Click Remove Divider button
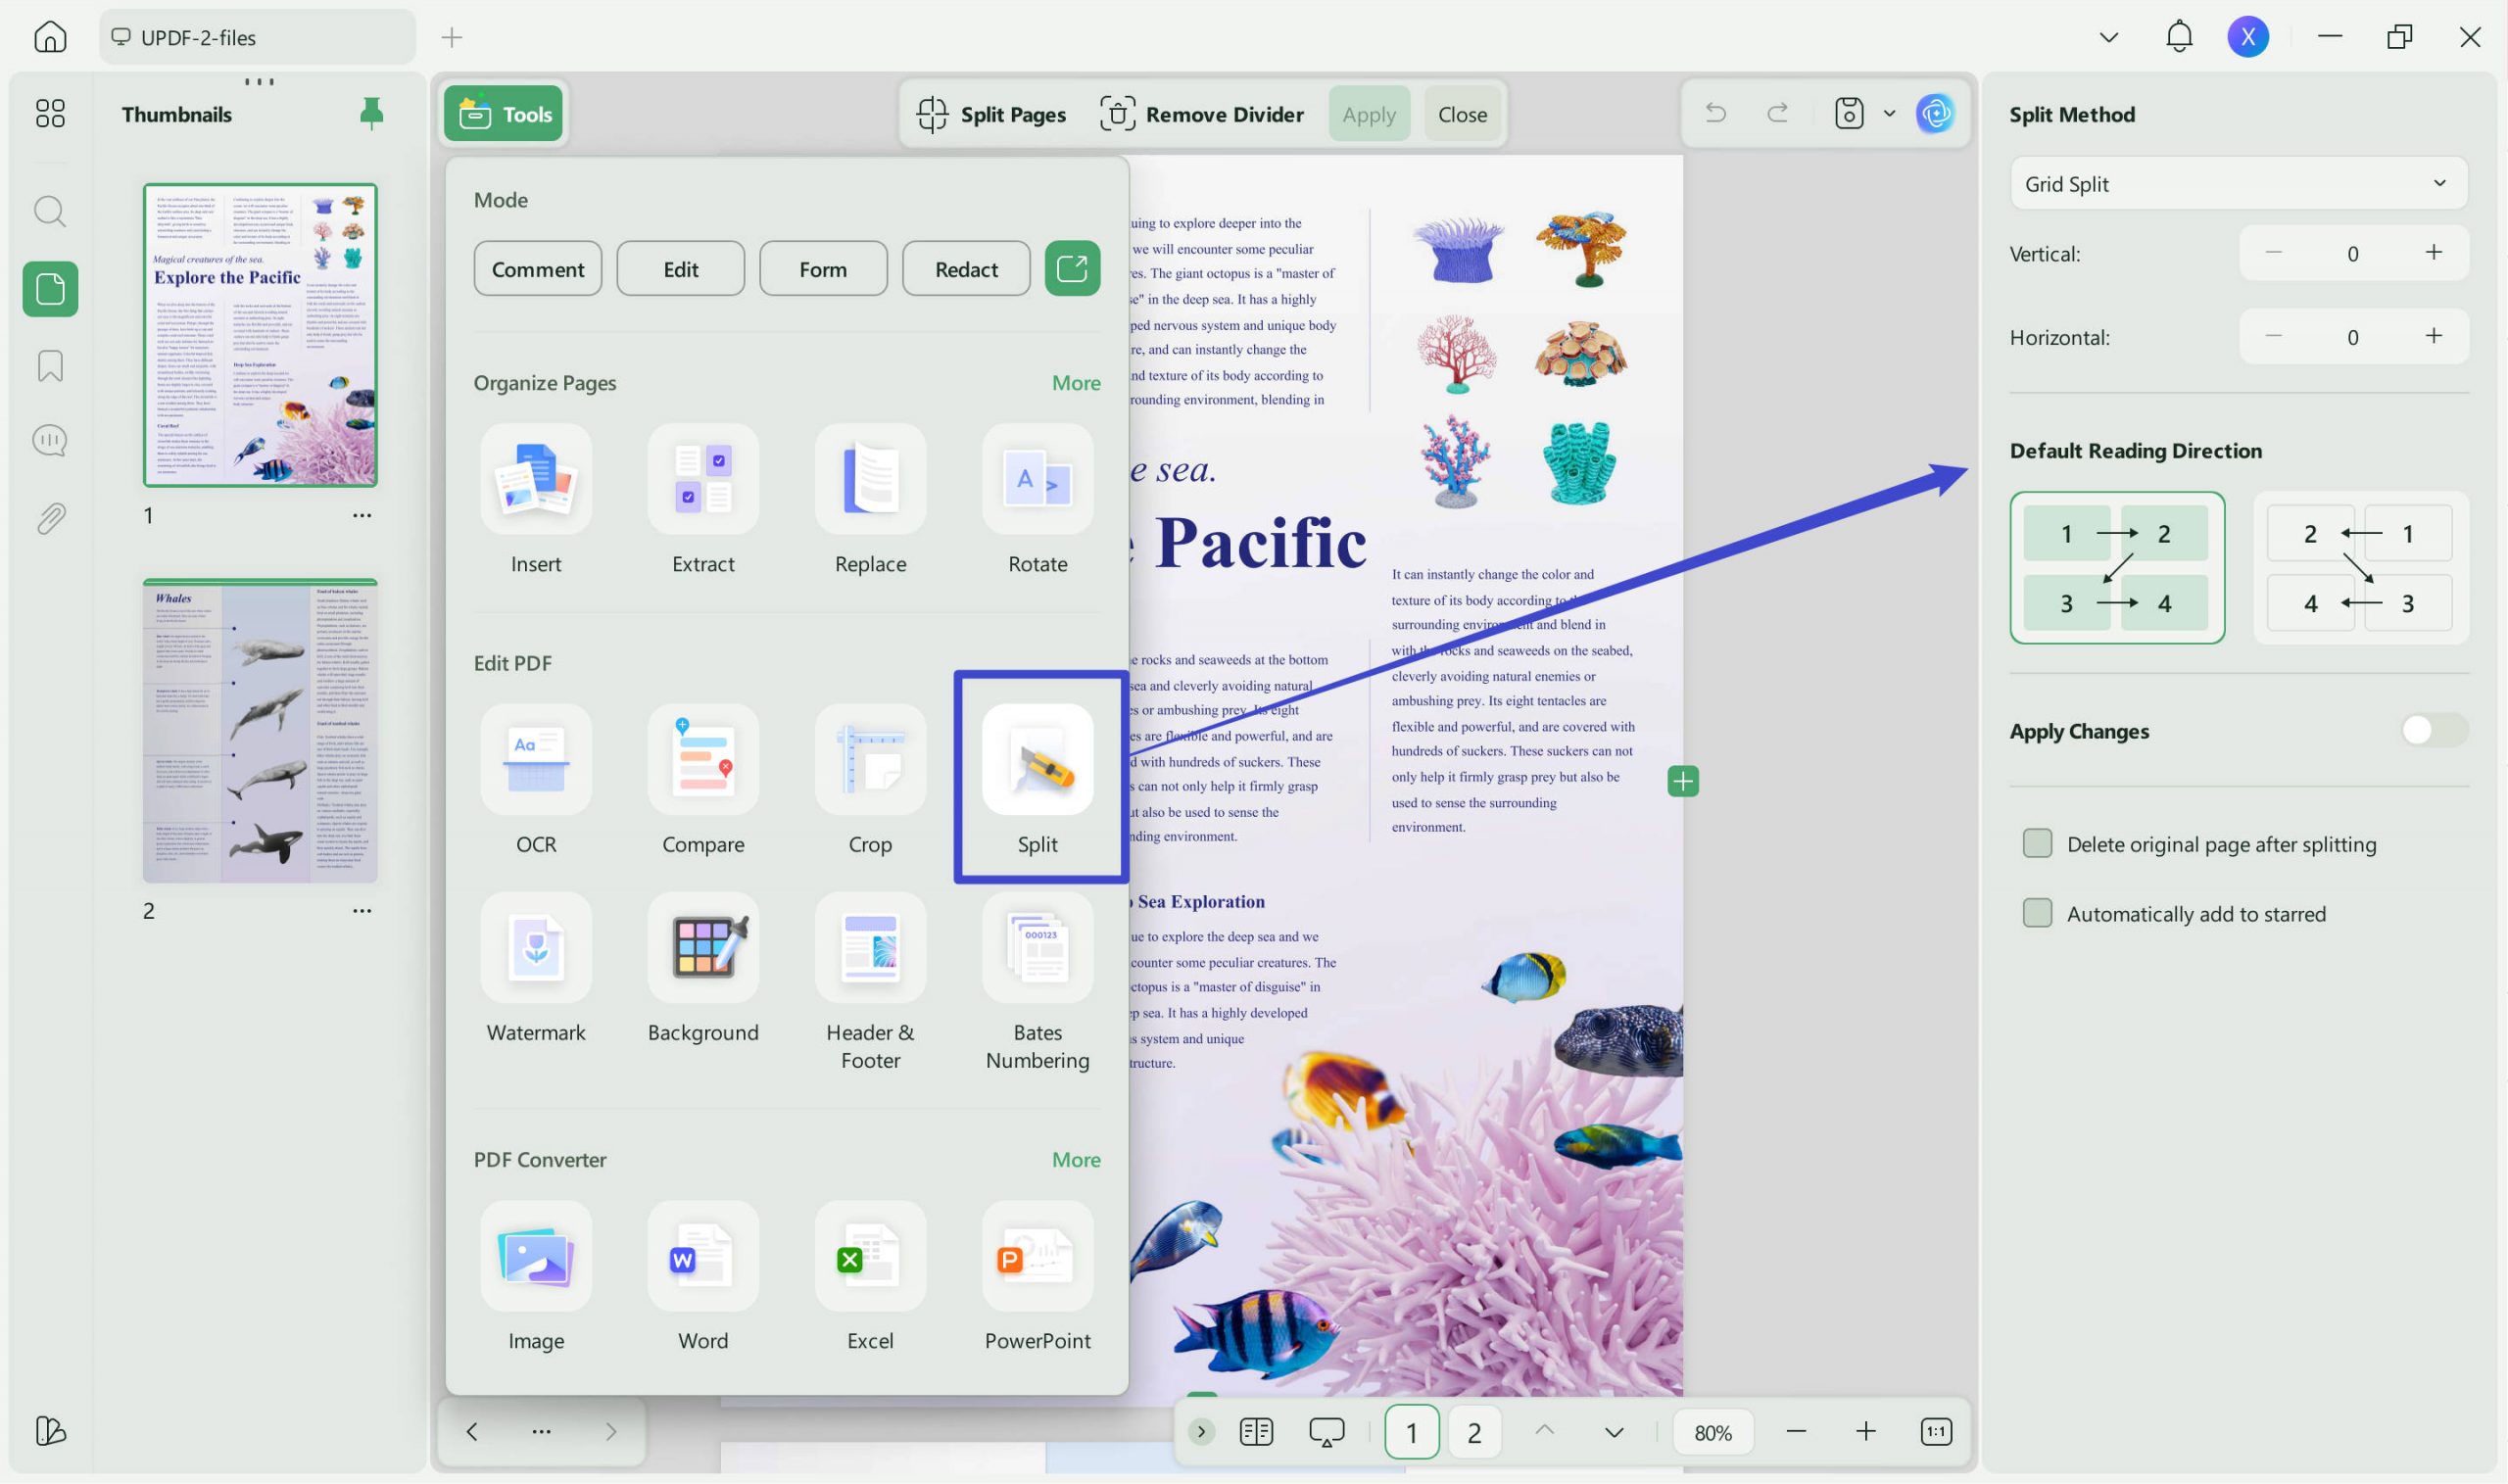 1201,113
